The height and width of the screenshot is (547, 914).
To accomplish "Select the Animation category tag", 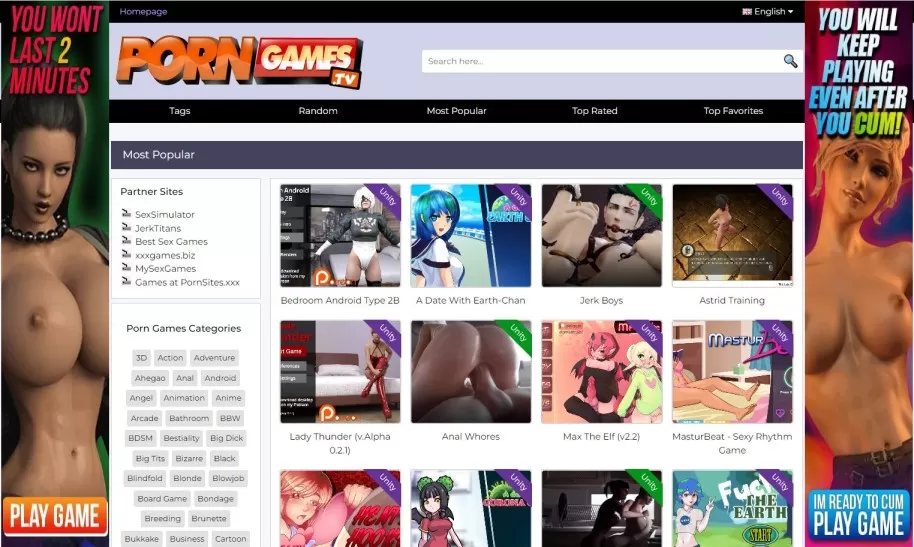I will coord(184,398).
